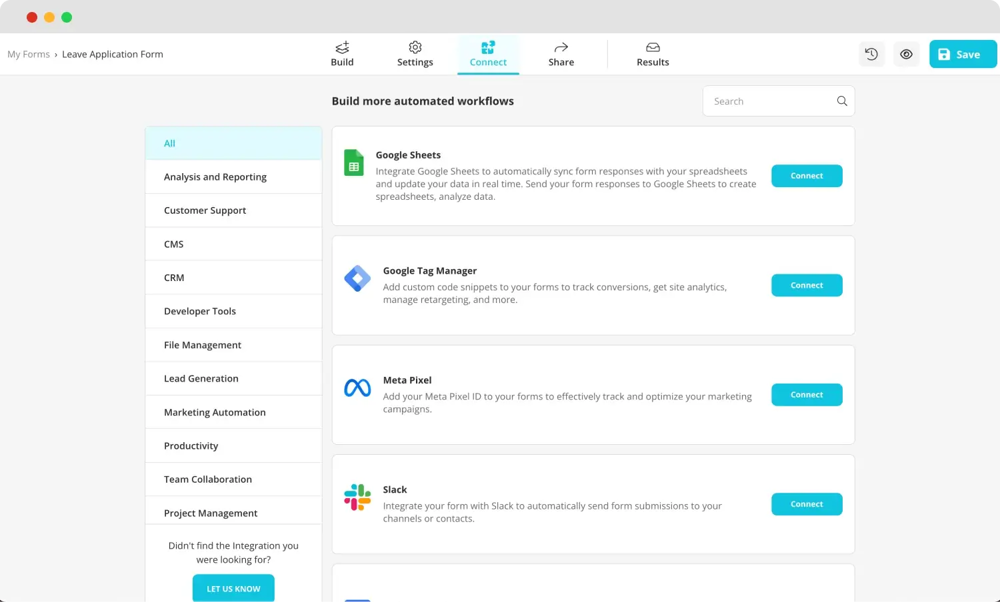The image size is (1000, 602).
Task: Click the Share arrow icon
Action: pyautogui.click(x=561, y=46)
